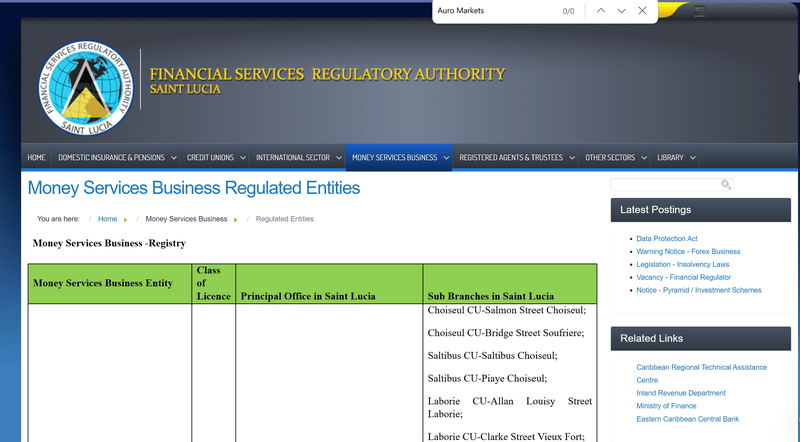Open the International Sector menu
The image size is (800, 442).
coord(293,157)
